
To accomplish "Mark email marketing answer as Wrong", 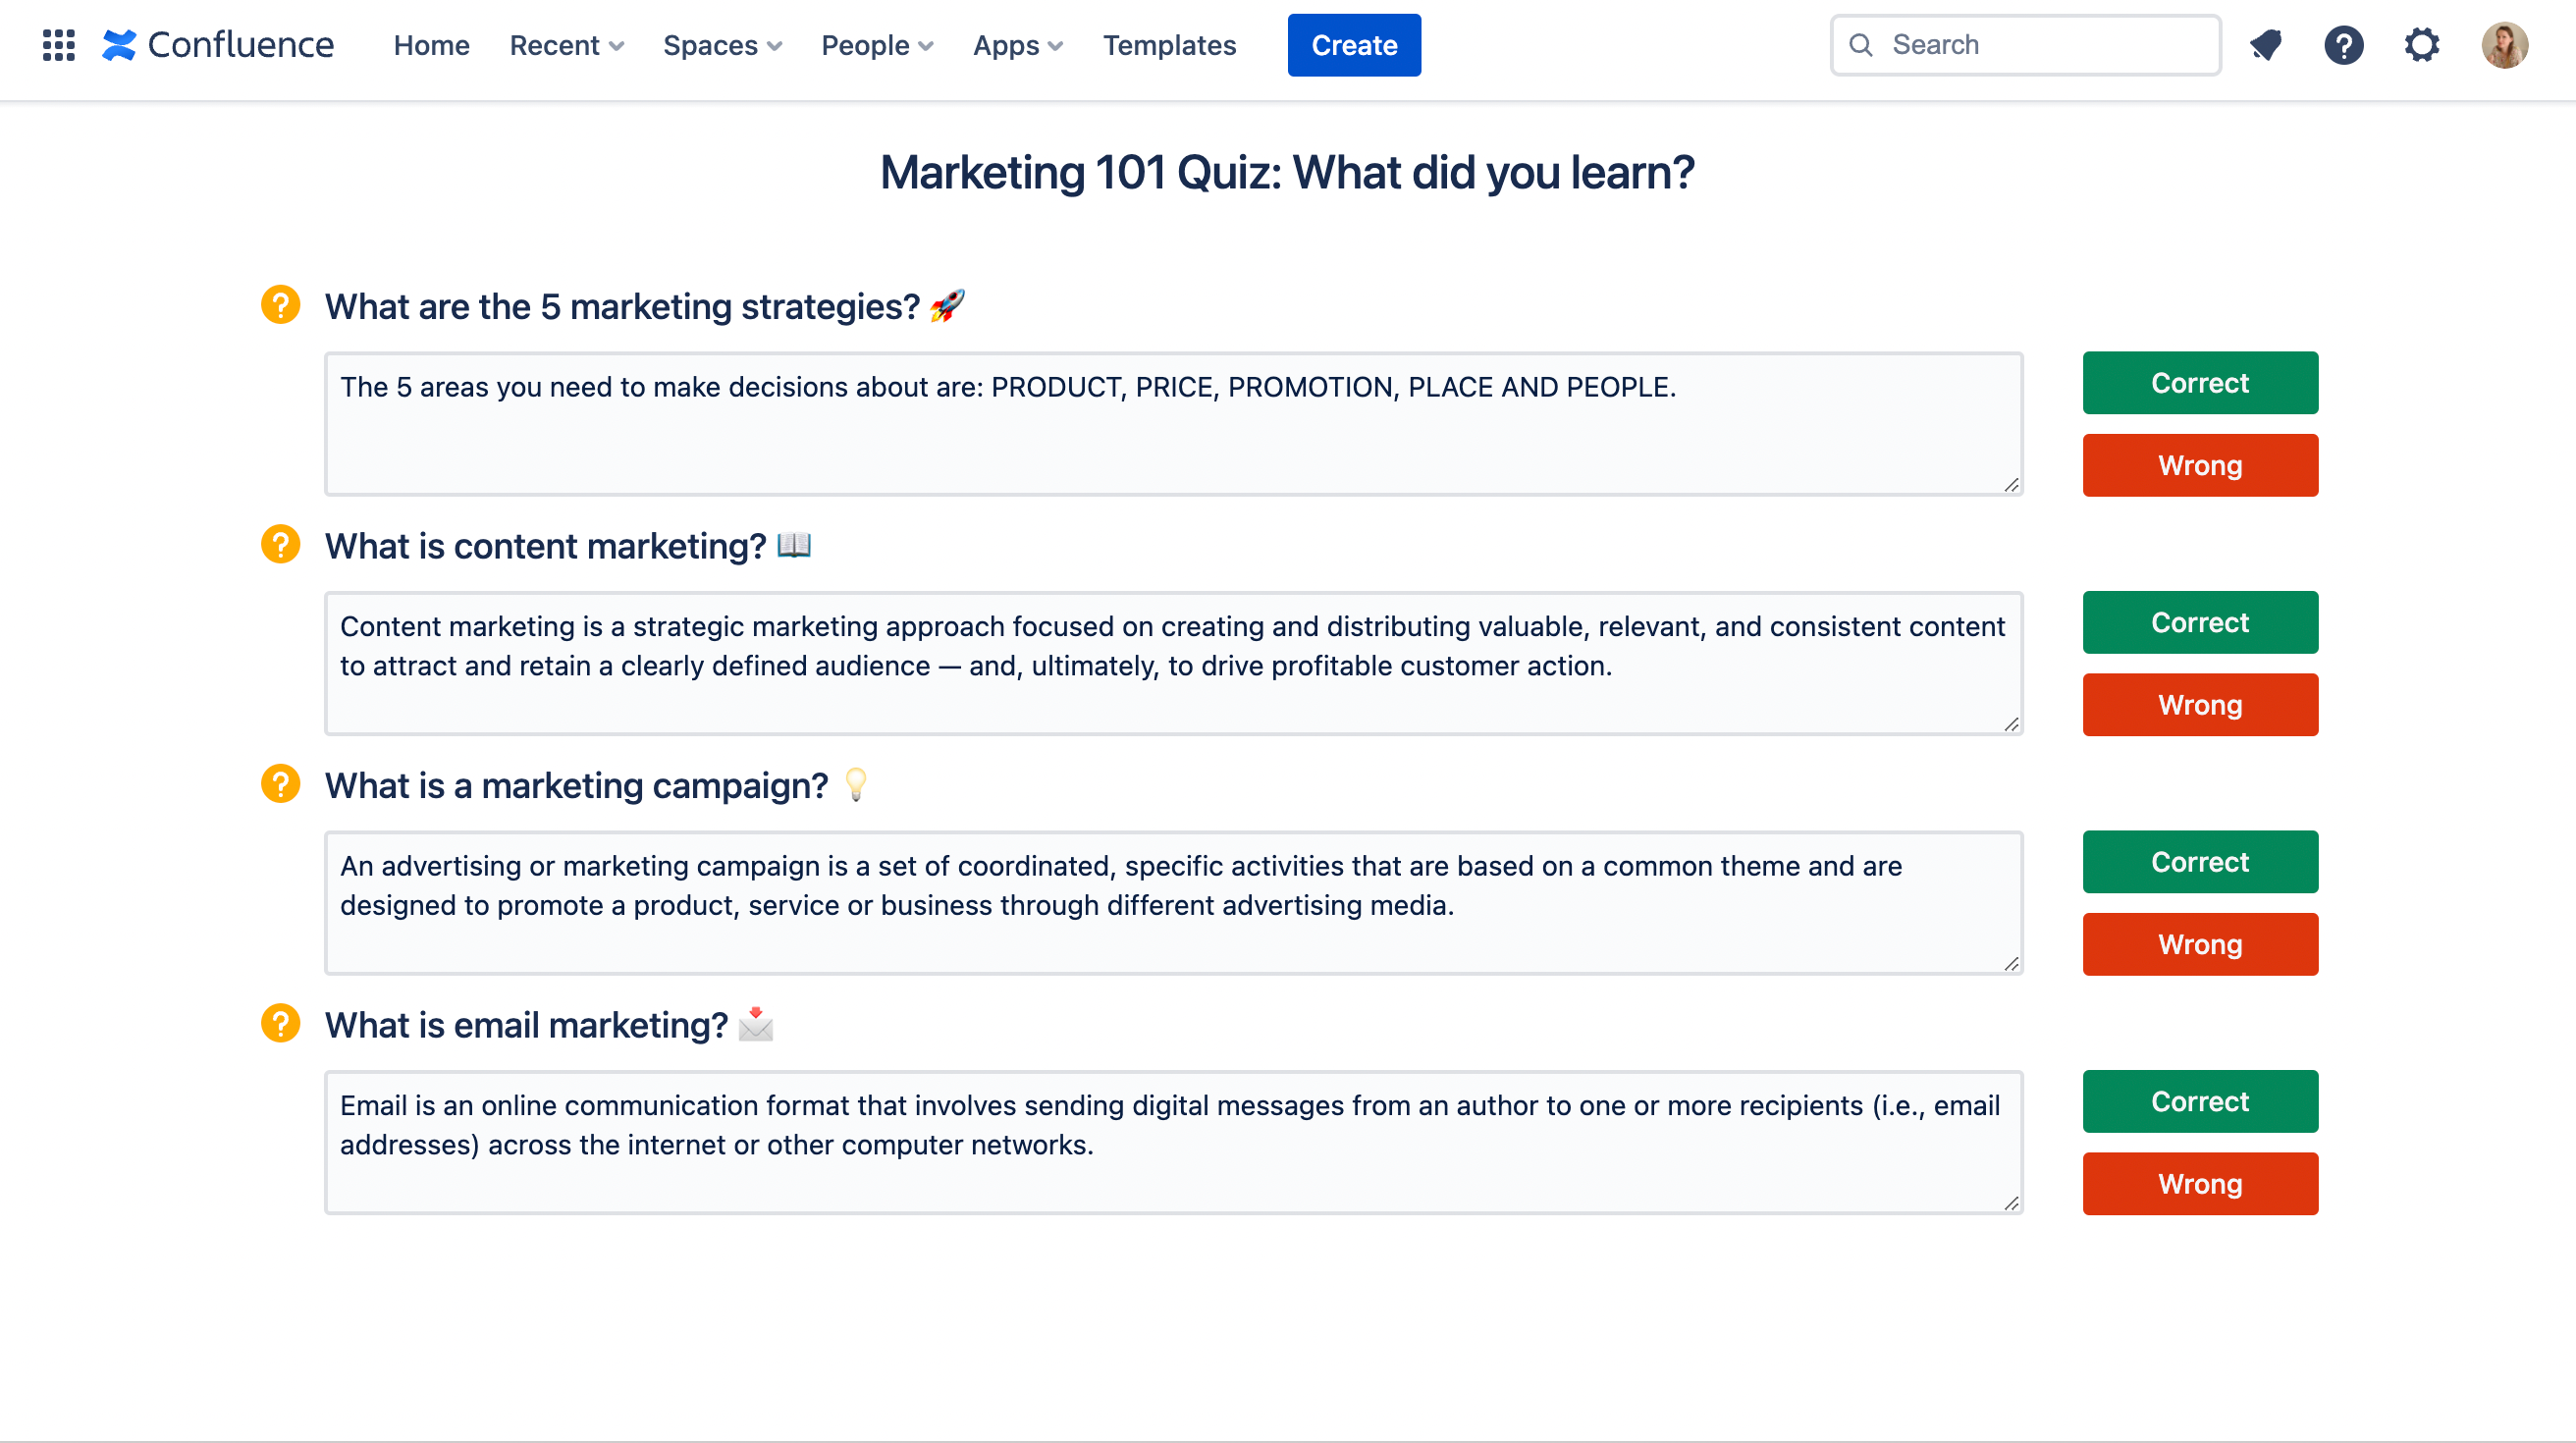I will click(2200, 1184).
